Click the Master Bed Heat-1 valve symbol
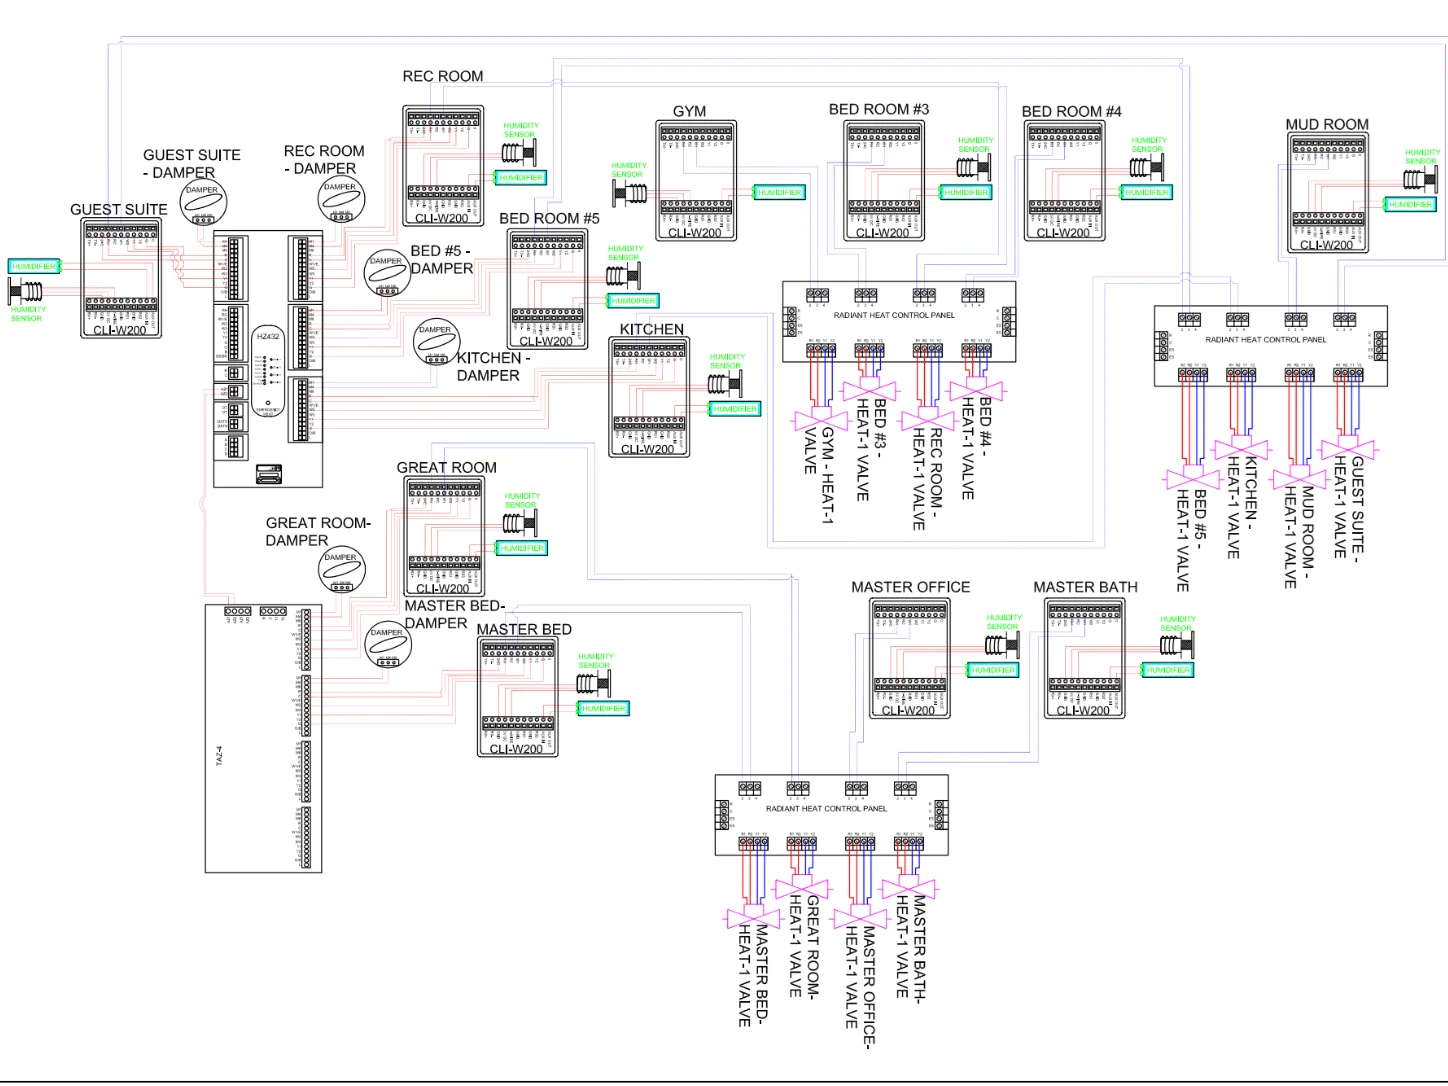The height and width of the screenshot is (1086, 1448). point(752,916)
